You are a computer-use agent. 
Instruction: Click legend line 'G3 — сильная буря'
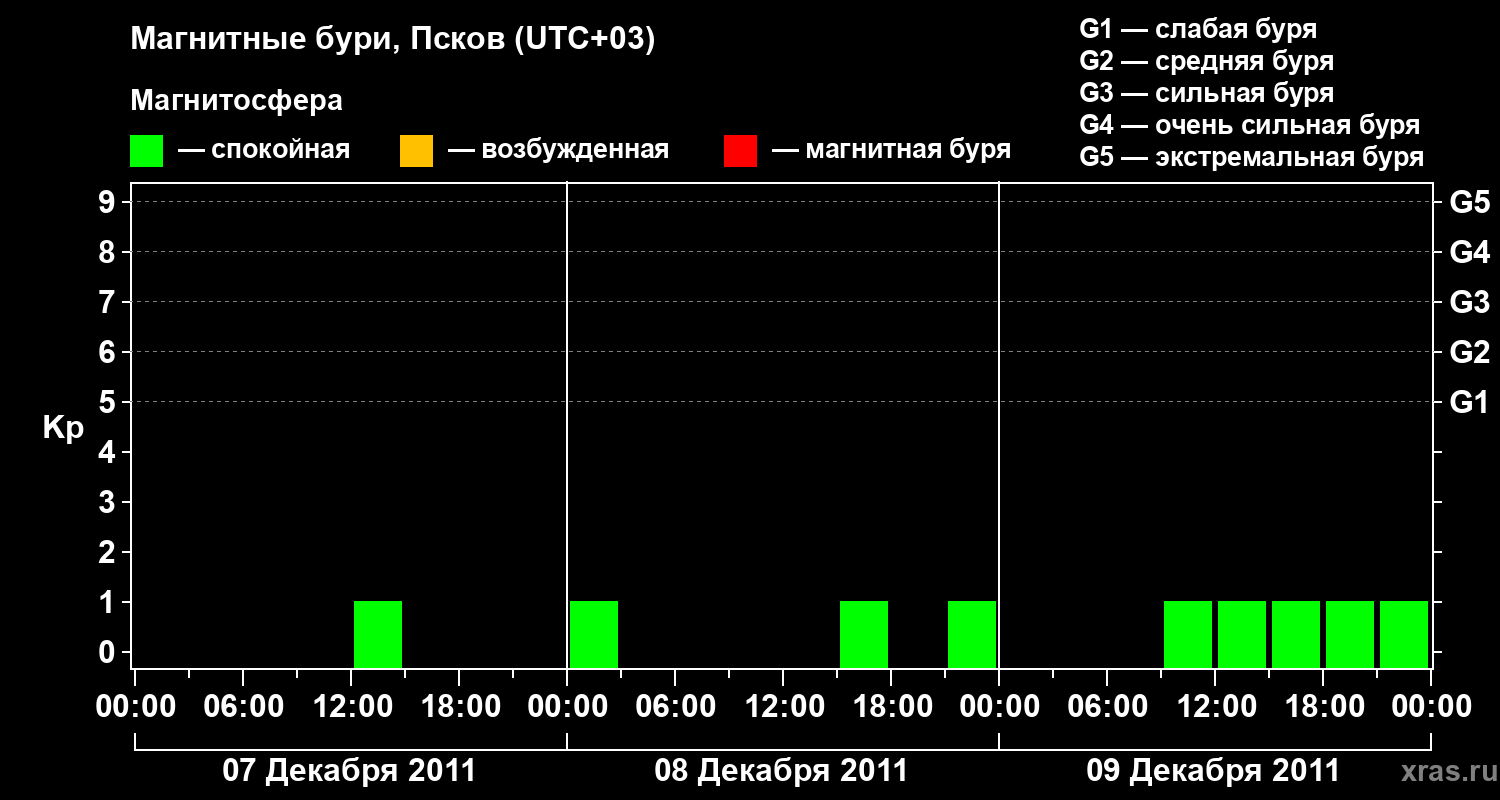[1206, 92]
